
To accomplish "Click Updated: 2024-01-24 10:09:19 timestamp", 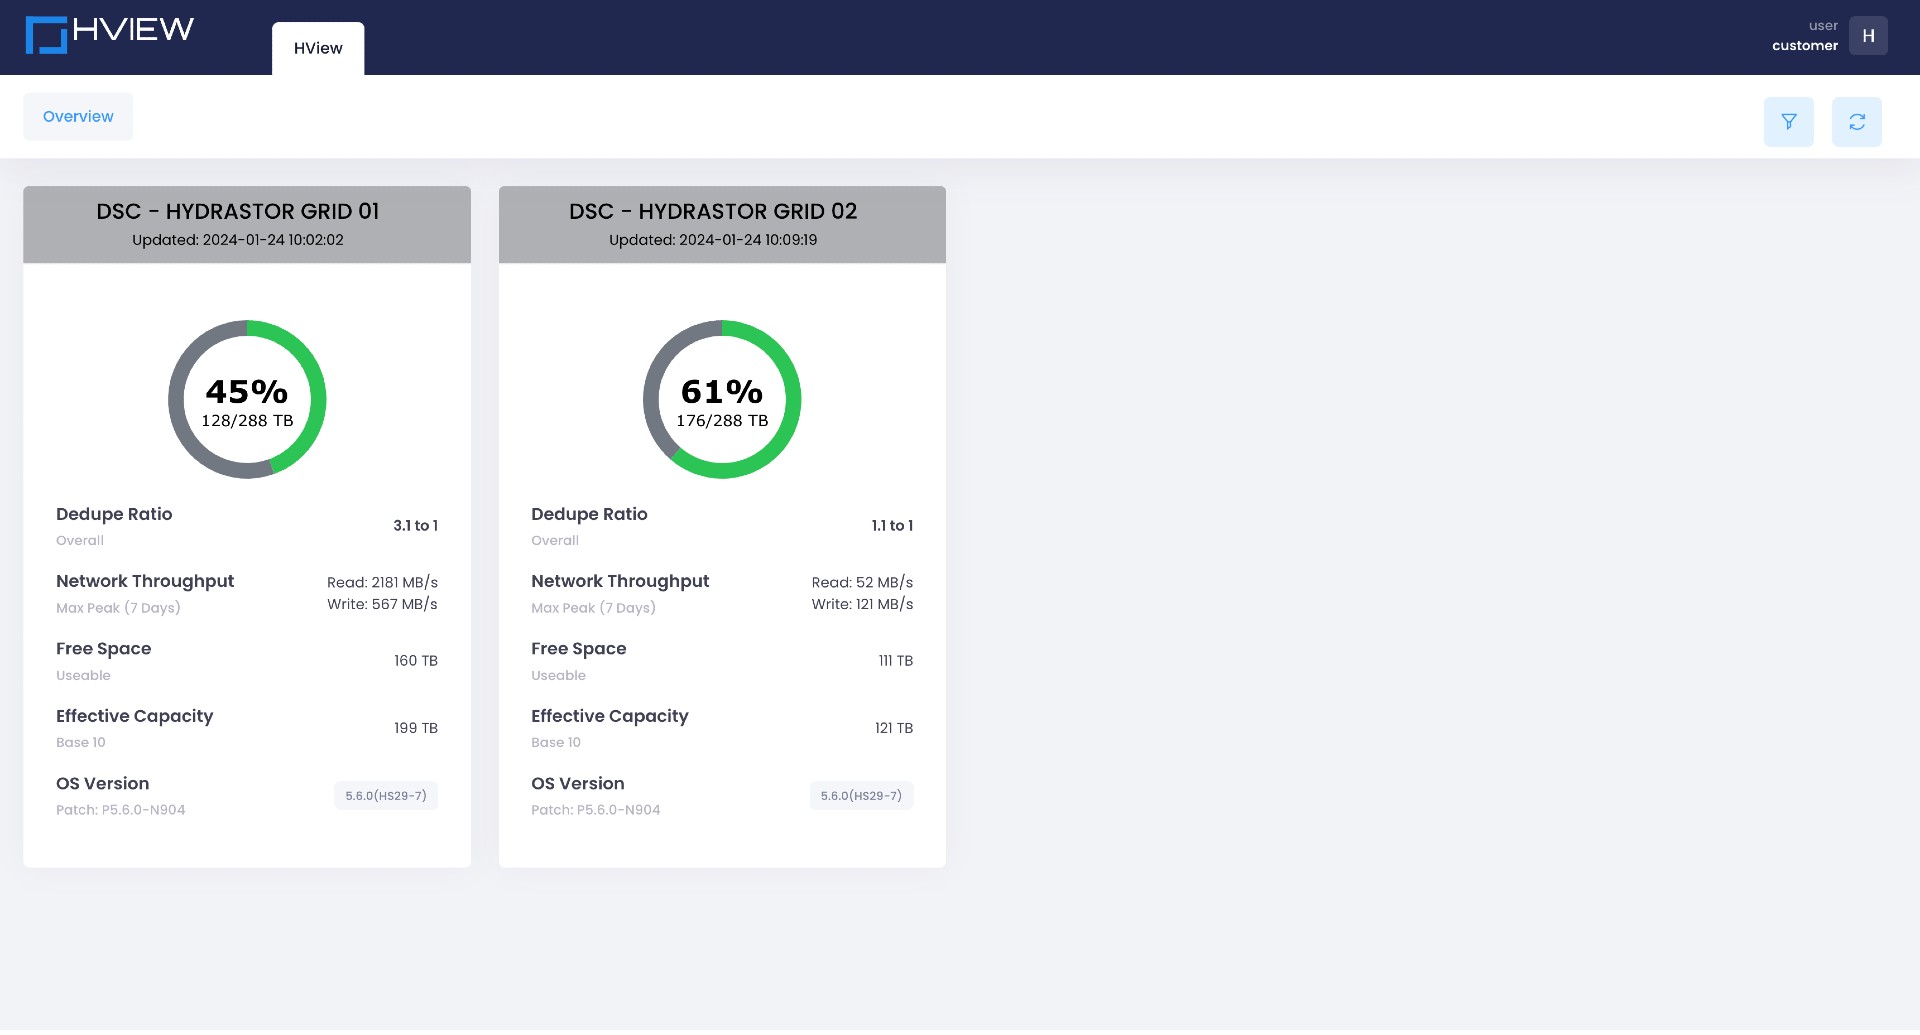I will pos(713,240).
